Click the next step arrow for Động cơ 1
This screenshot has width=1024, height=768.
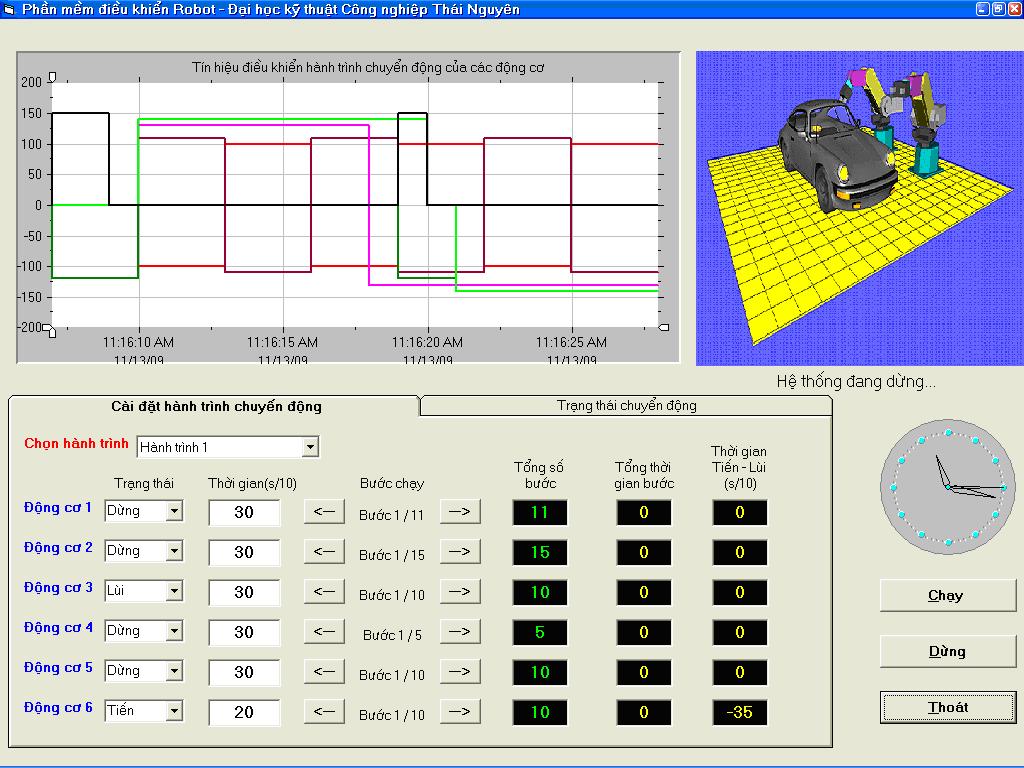pos(460,512)
